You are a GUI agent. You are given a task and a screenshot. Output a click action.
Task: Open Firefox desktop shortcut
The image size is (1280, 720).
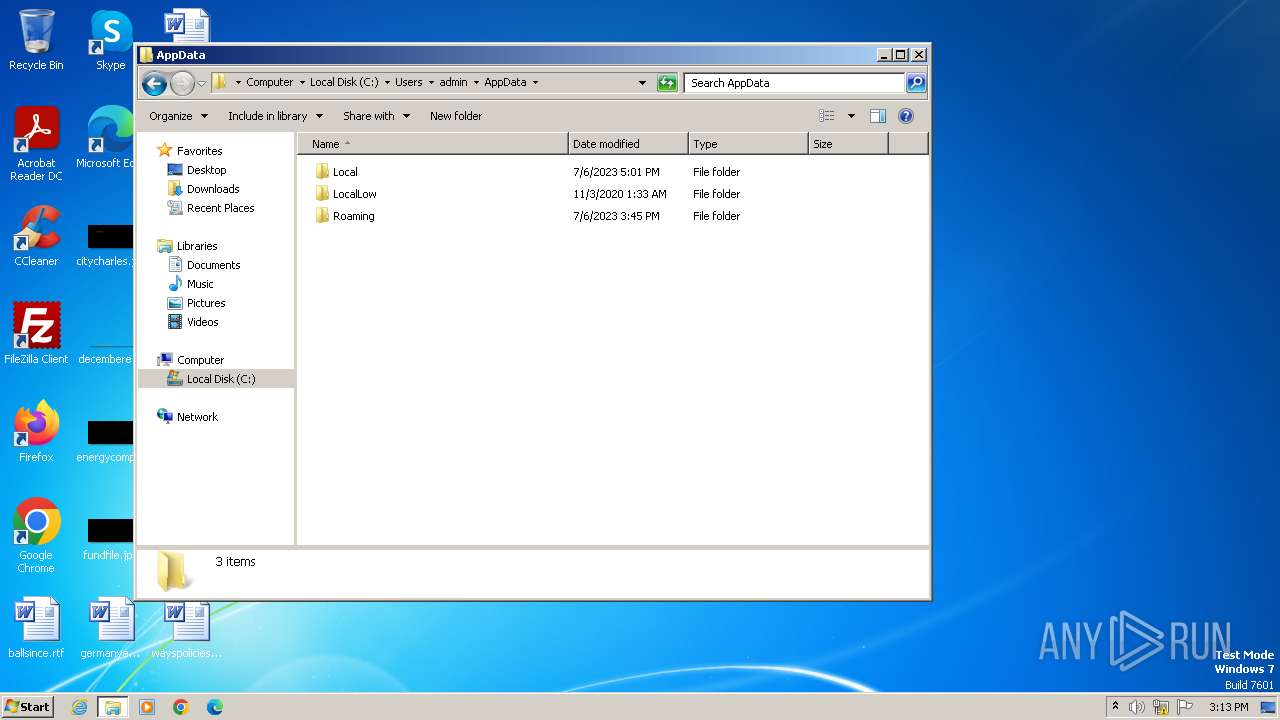point(36,431)
